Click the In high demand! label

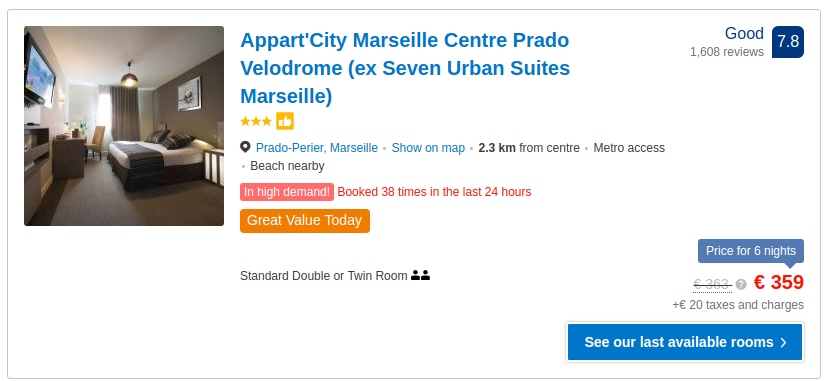(287, 192)
